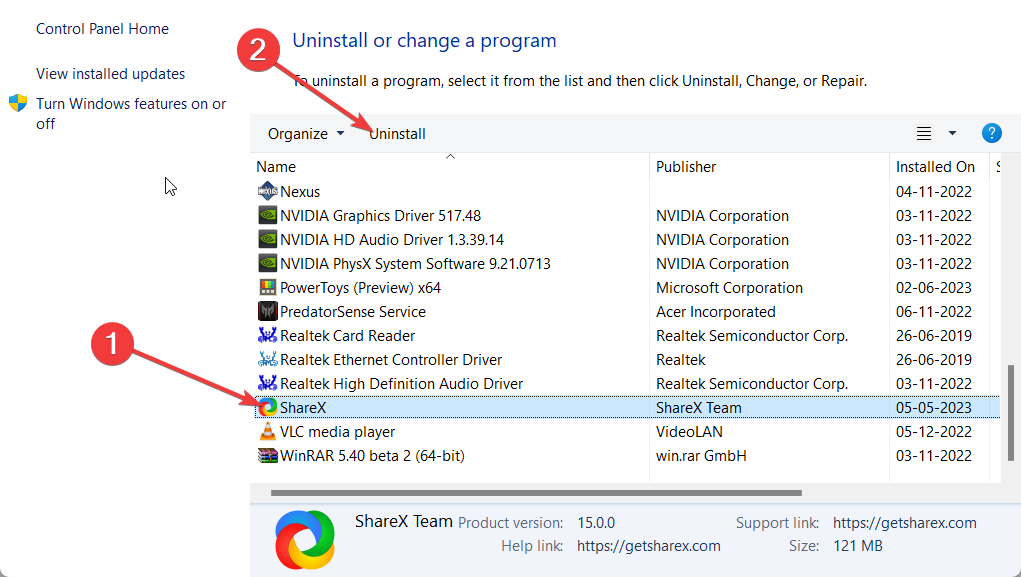Click the horizontal scrollbar thumb
This screenshot has height=577, width=1021.
[x=536, y=493]
